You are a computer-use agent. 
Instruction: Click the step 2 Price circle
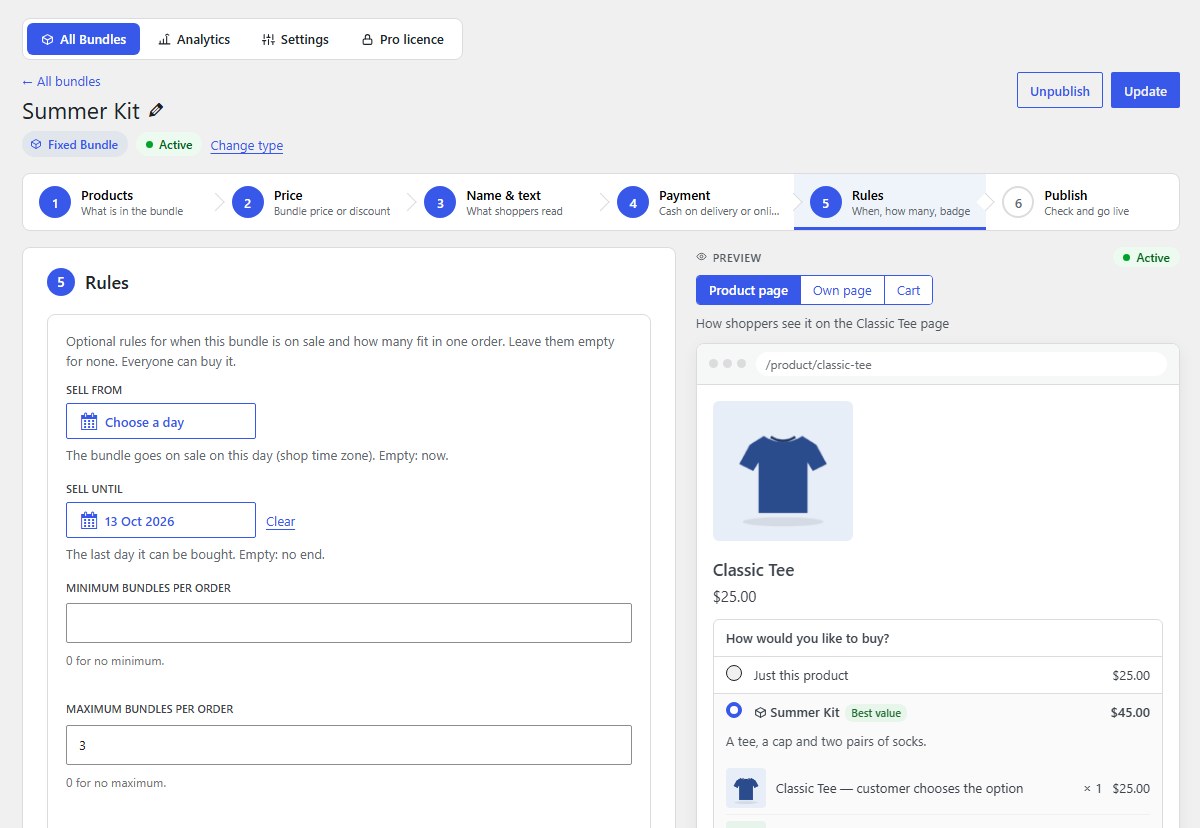coord(248,203)
